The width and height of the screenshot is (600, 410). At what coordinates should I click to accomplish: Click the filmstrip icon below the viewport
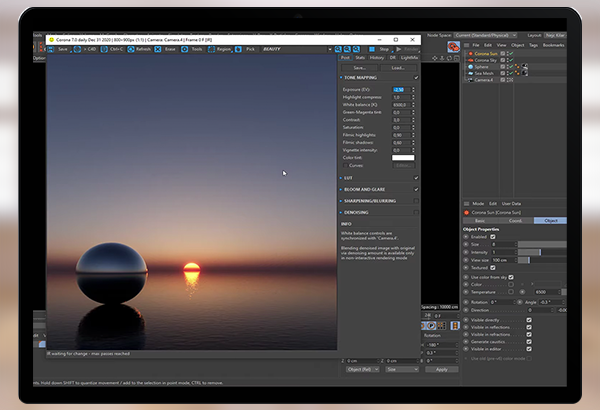[x=455, y=325]
